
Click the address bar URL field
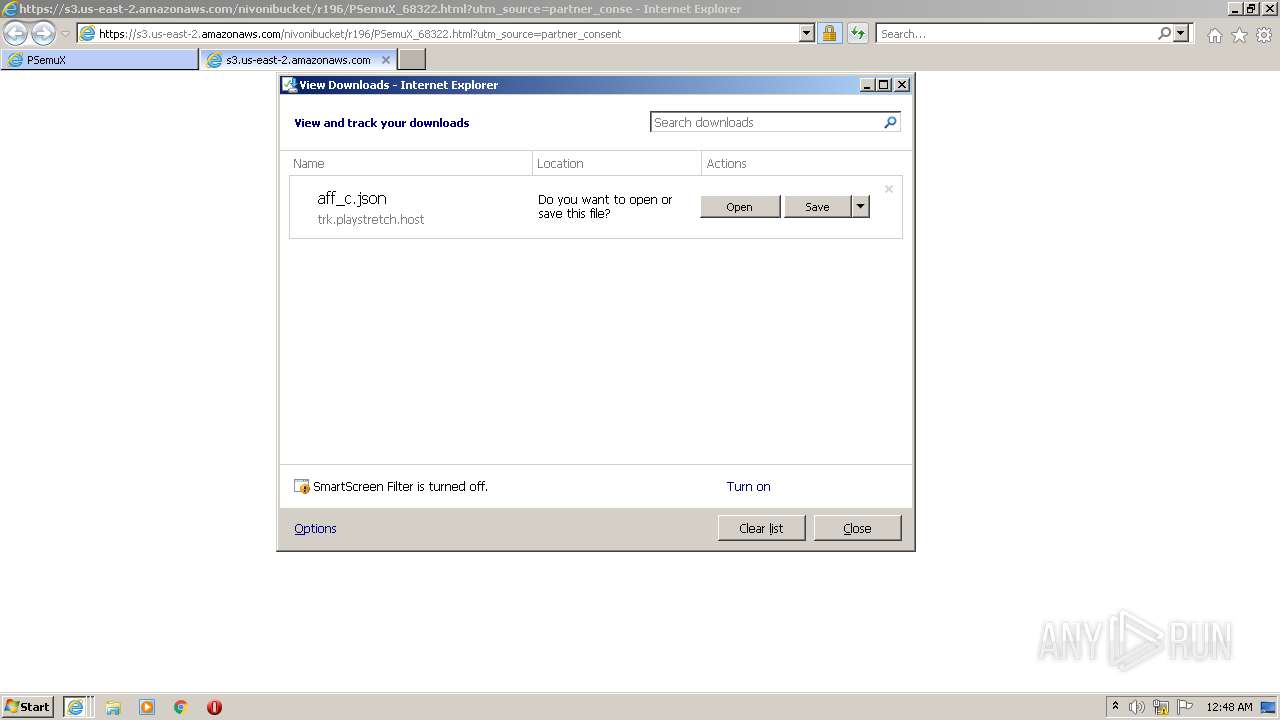[438, 33]
